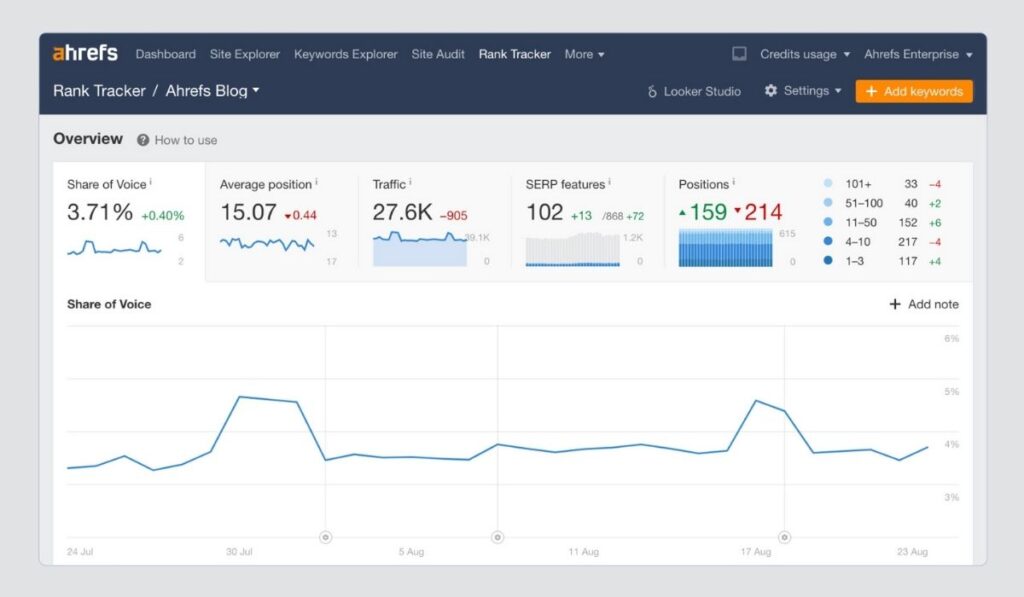The image size is (1024, 597).
Task: Click the 117 count in the 1–3 row
Action: click(908, 261)
